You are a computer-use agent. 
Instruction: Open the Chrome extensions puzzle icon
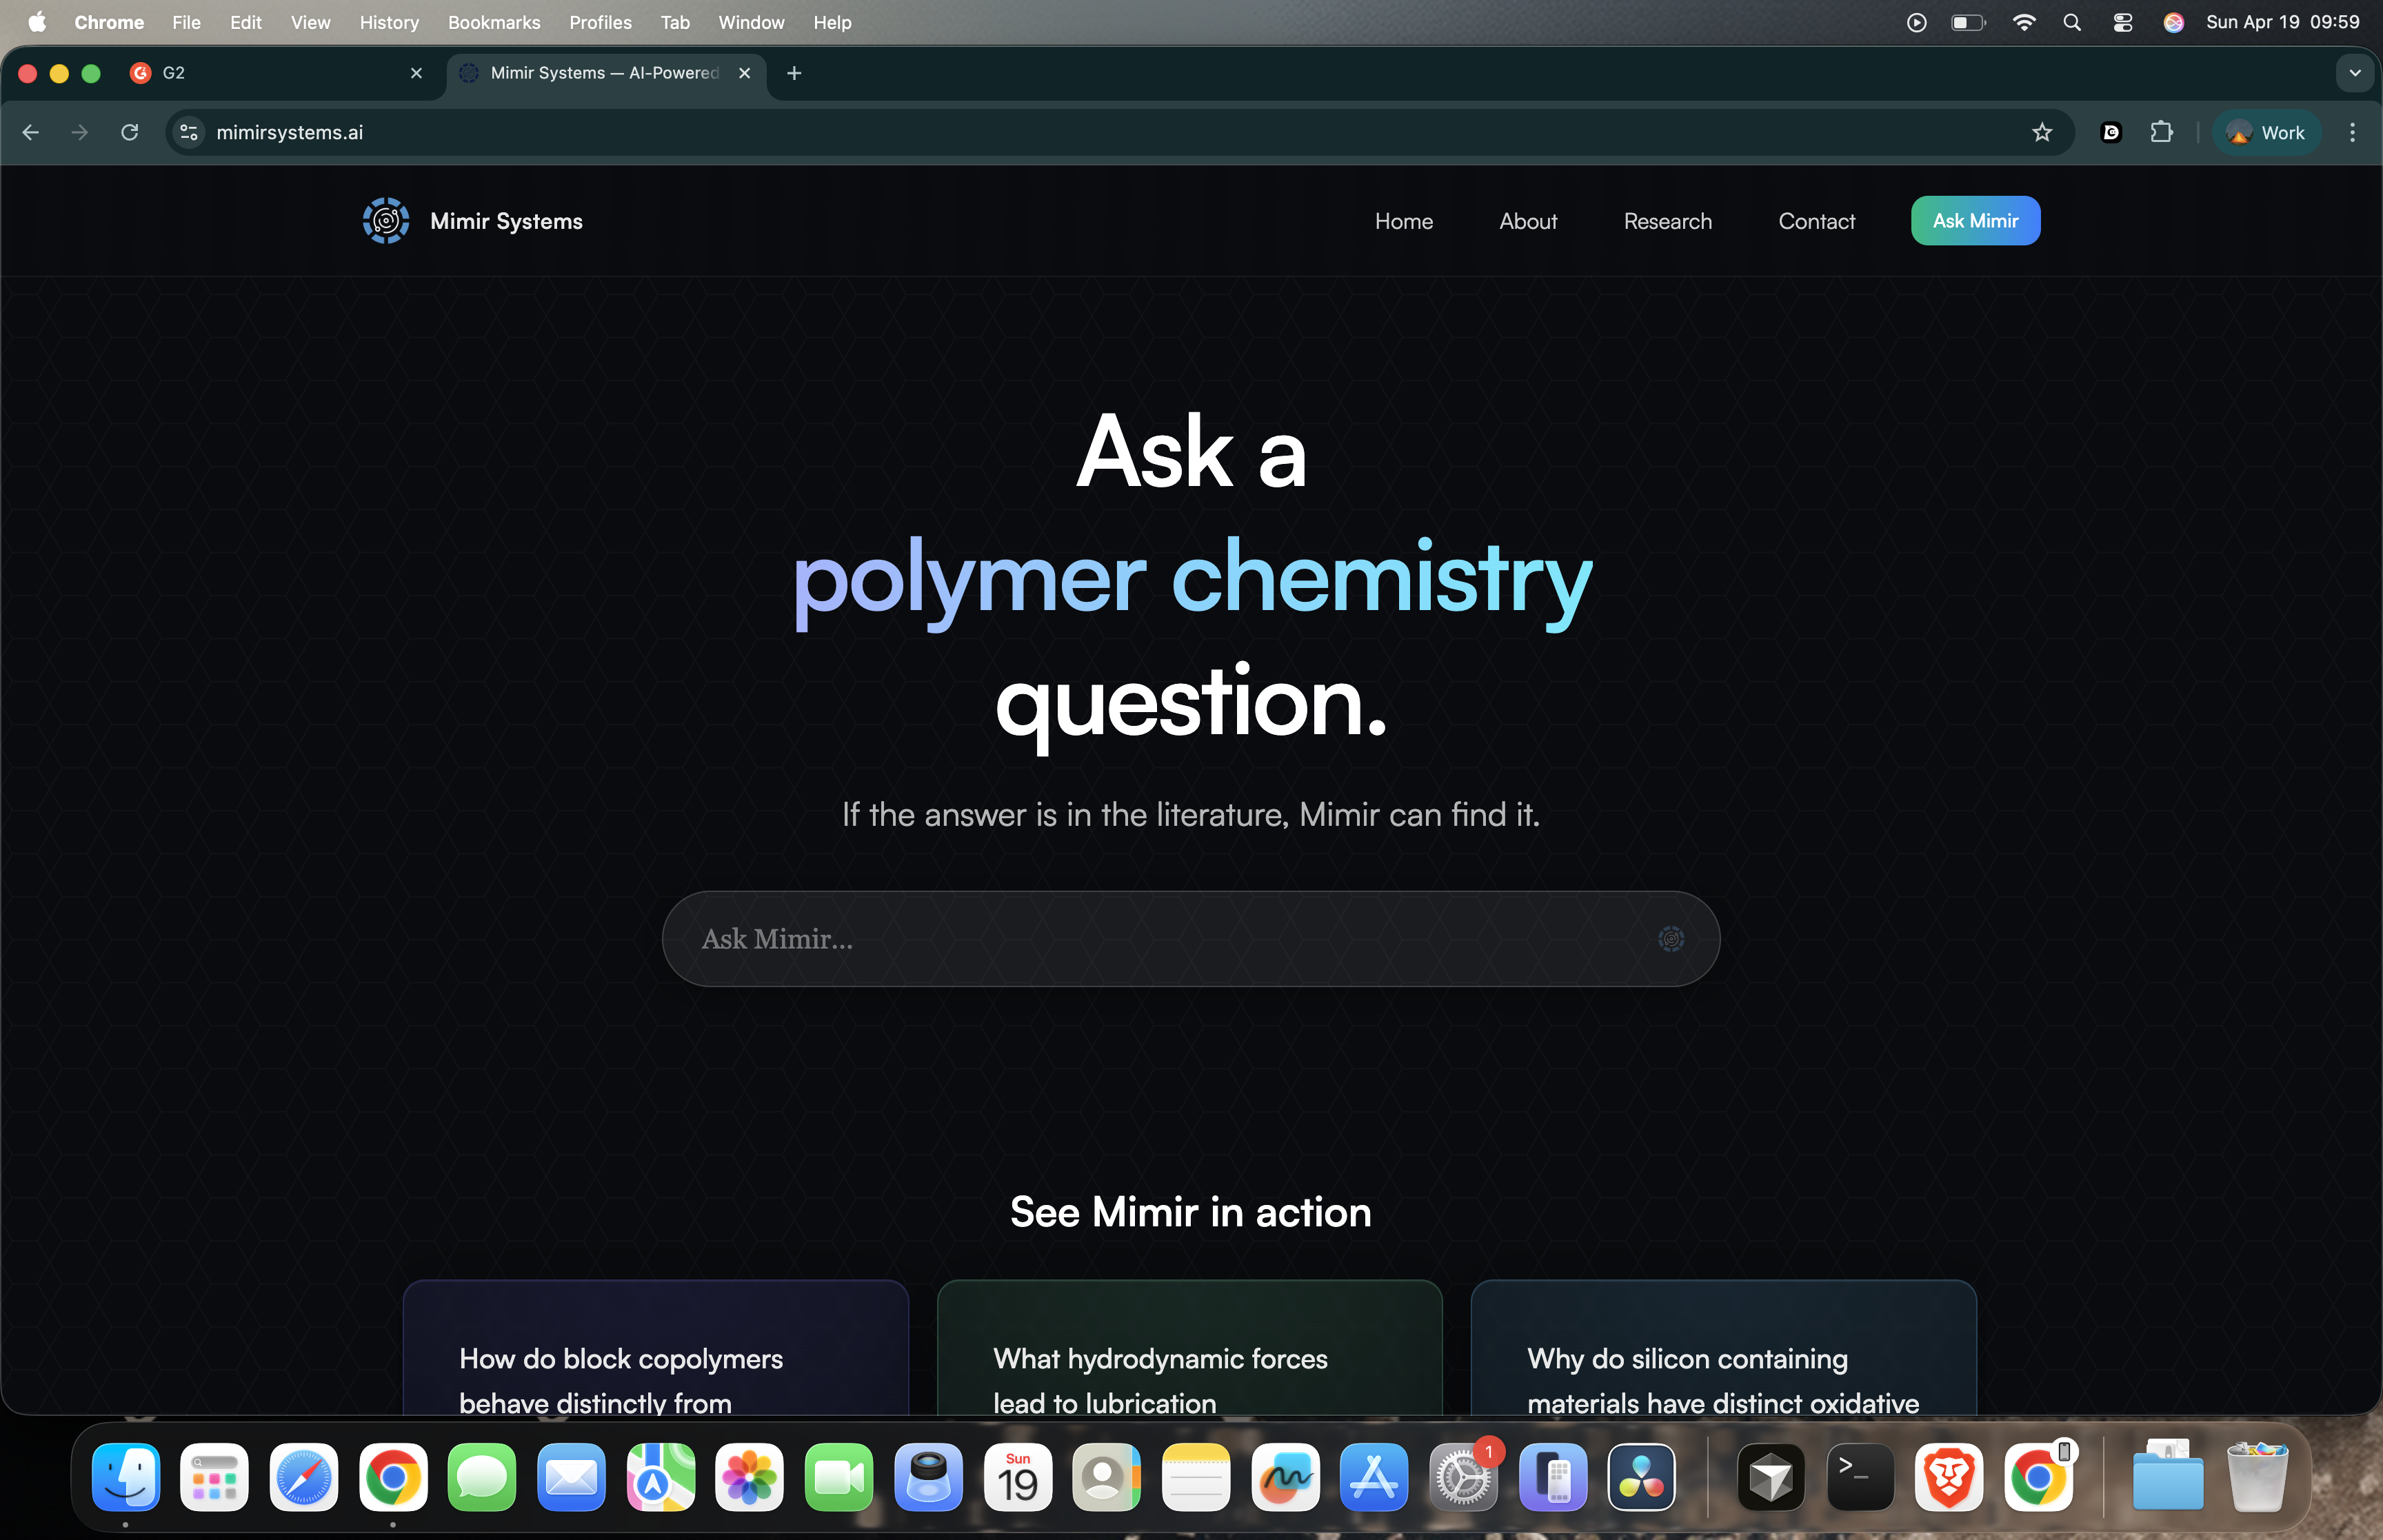coord(2161,132)
